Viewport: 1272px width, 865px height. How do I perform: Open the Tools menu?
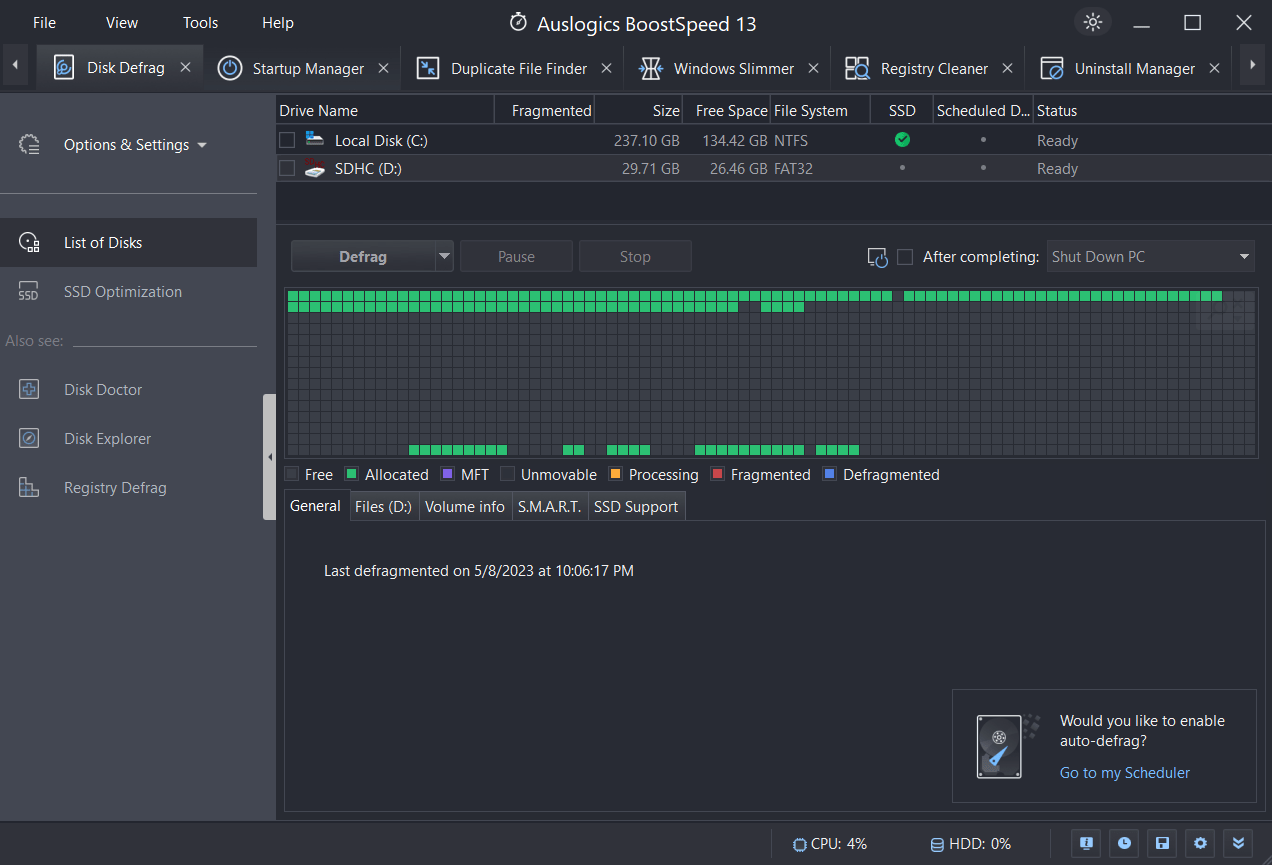[x=199, y=22]
